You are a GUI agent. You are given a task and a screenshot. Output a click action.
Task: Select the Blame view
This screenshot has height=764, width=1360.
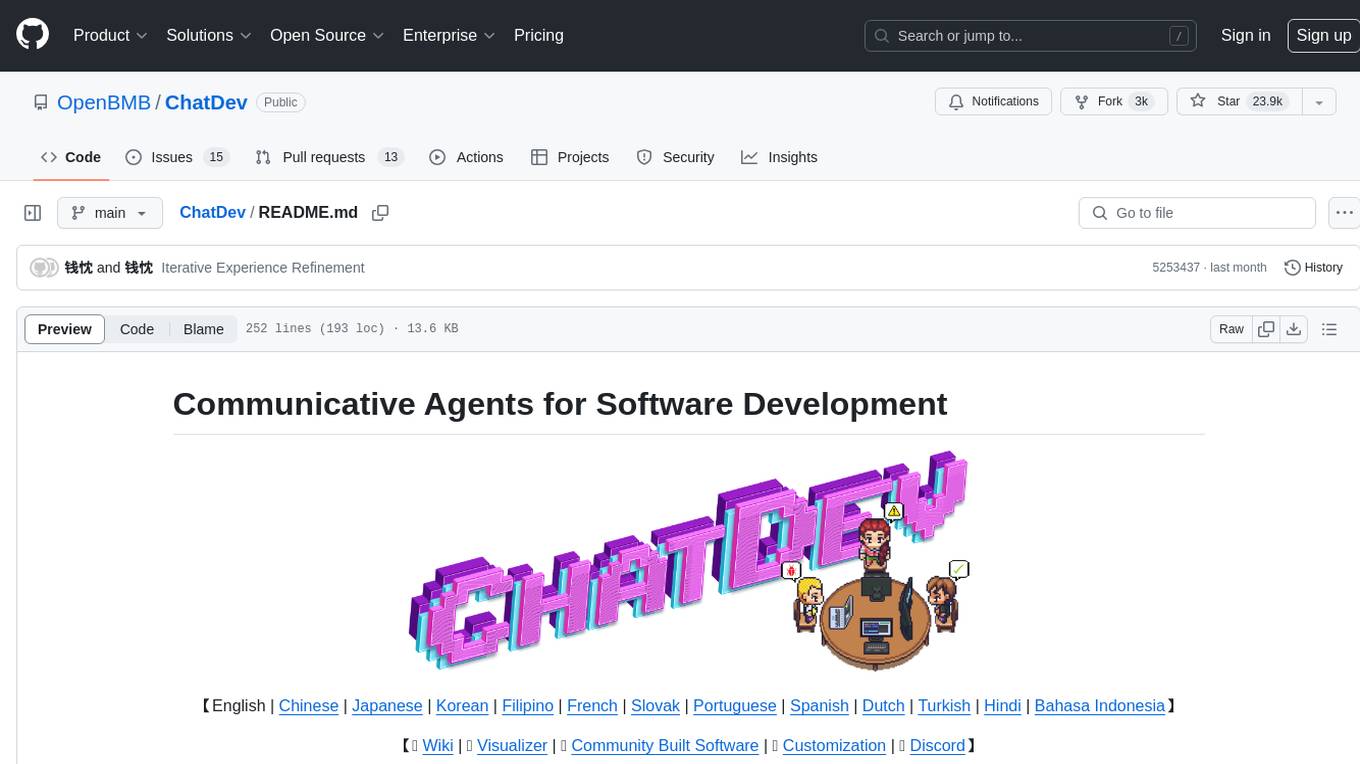203,329
